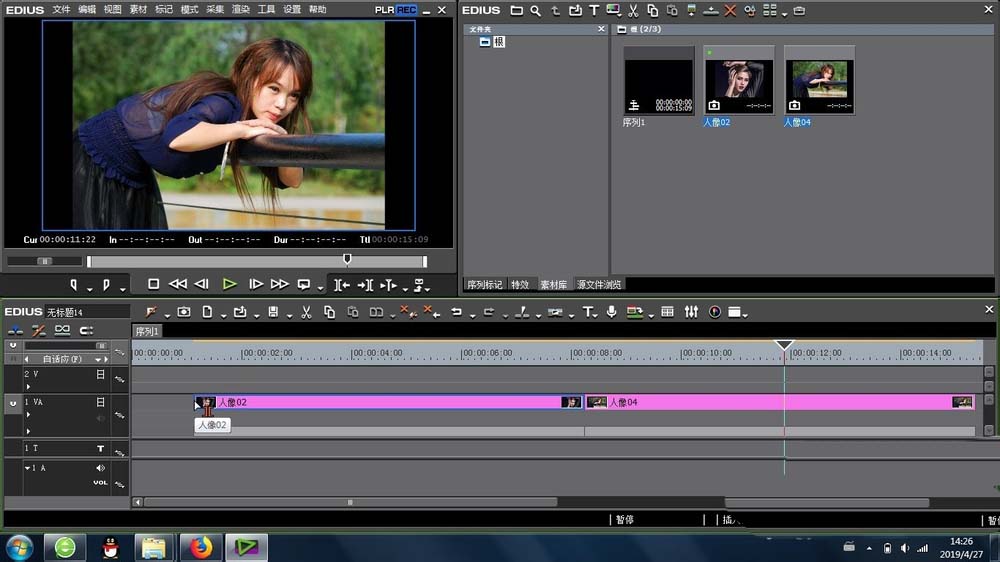Image resolution: width=1000 pixels, height=562 pixels.
Task: Click the new project page icon
Action: (207, 312)
